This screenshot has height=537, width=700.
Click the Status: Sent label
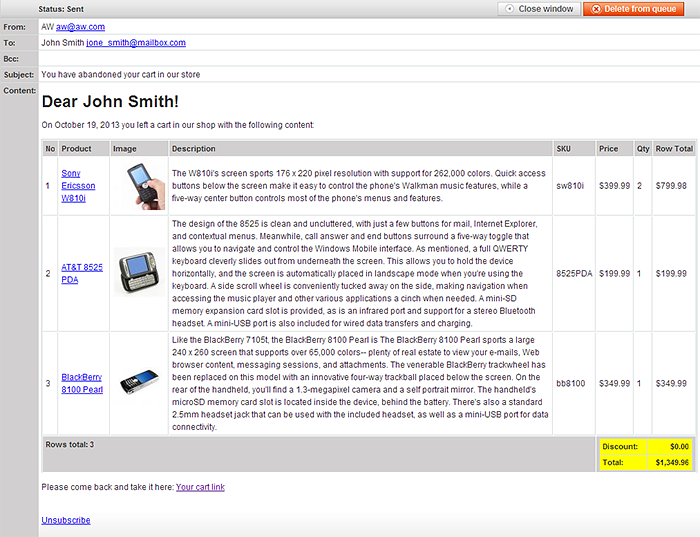[61, 9]
